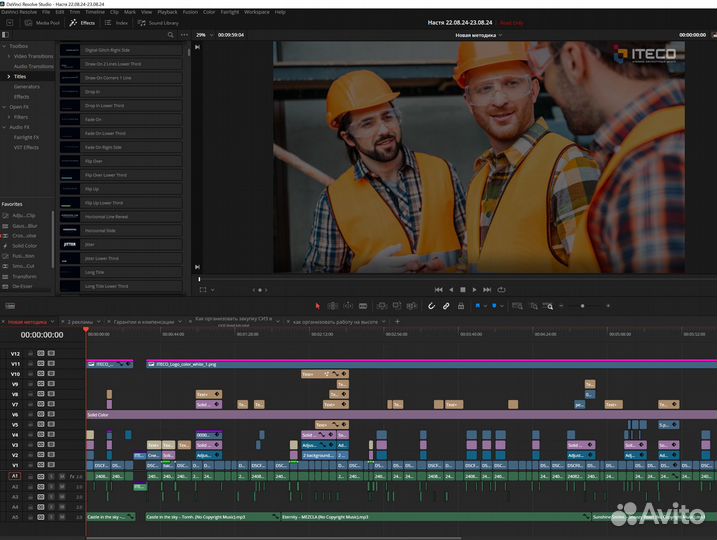
Task: Toggle the timeline snapping magnet icon
Action: [x=432, y=305]
